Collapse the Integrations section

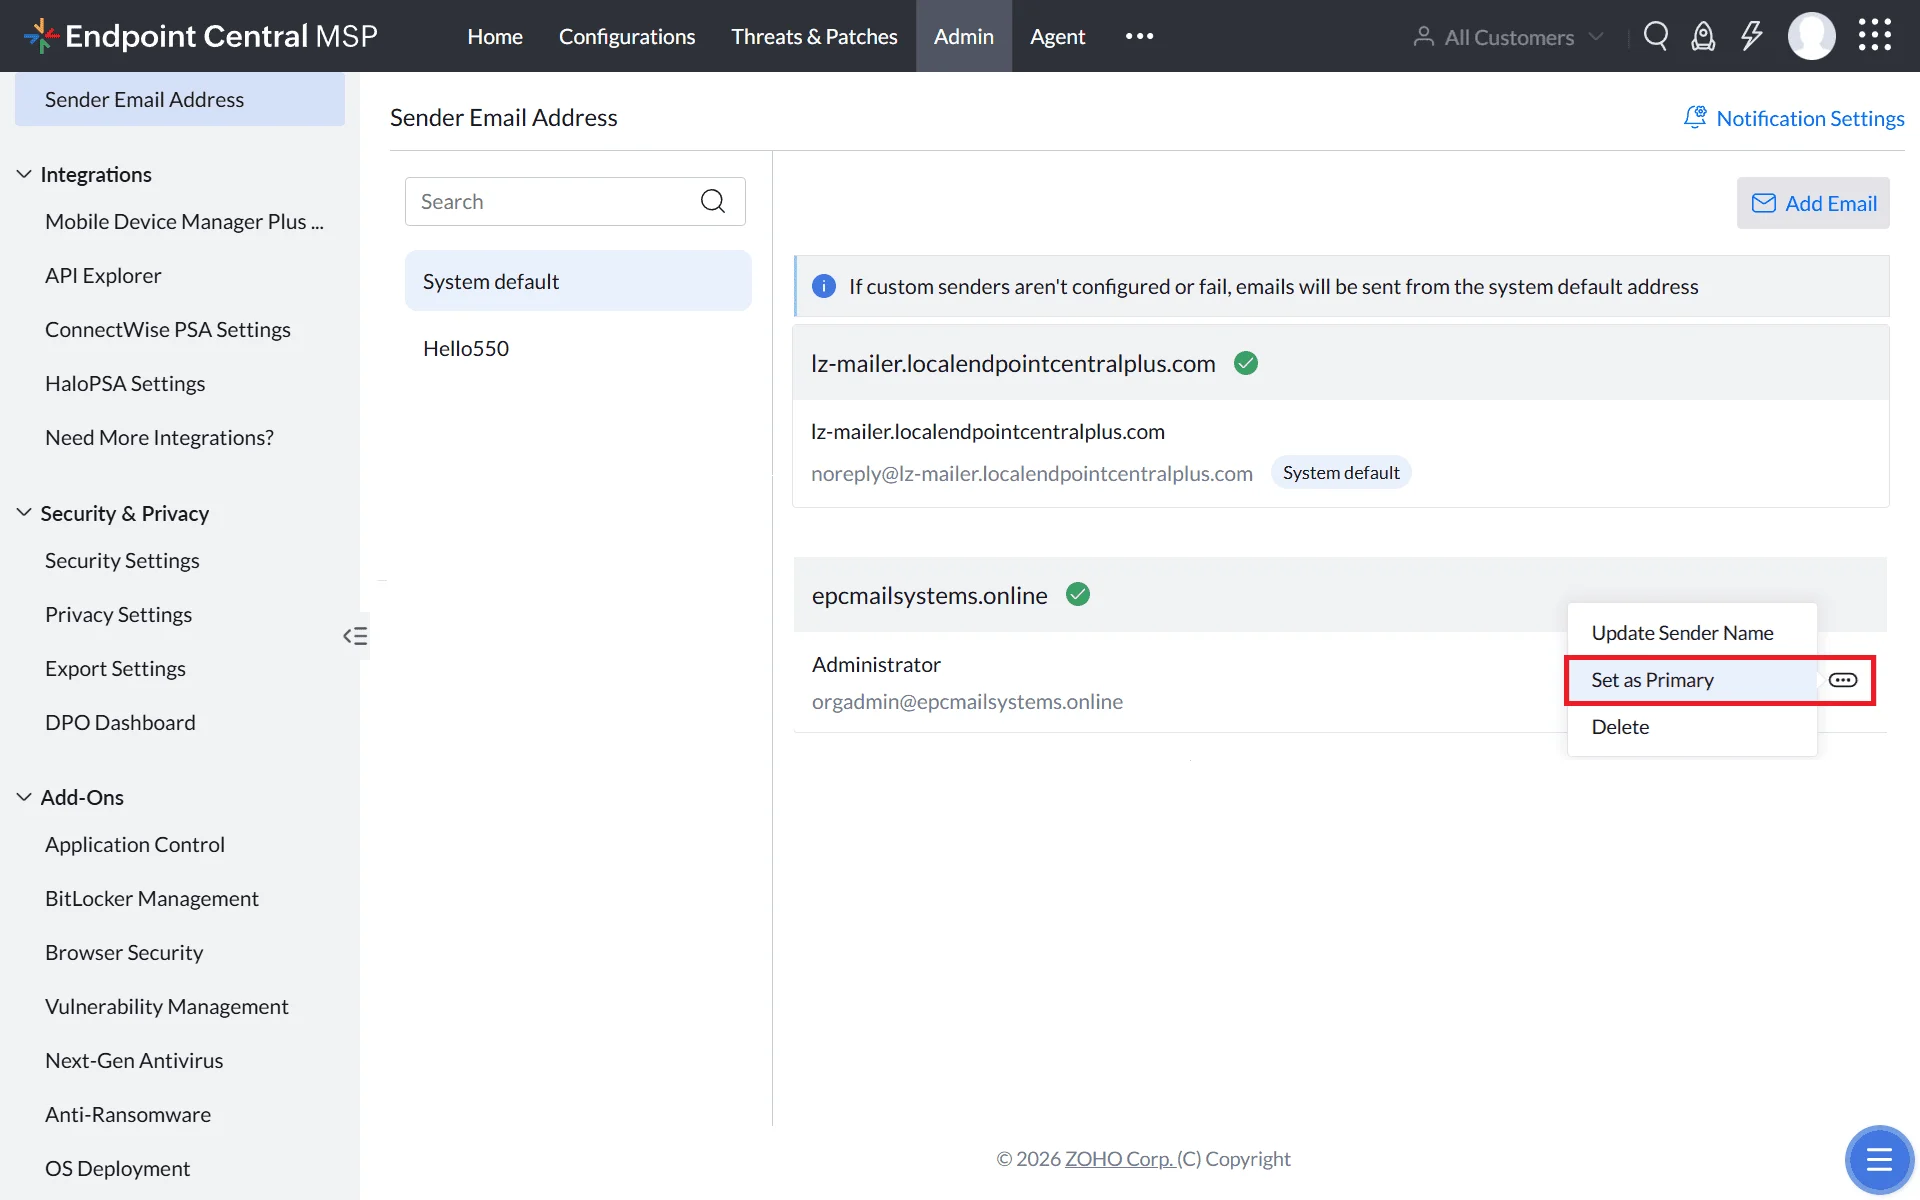[x=24, y=174]
